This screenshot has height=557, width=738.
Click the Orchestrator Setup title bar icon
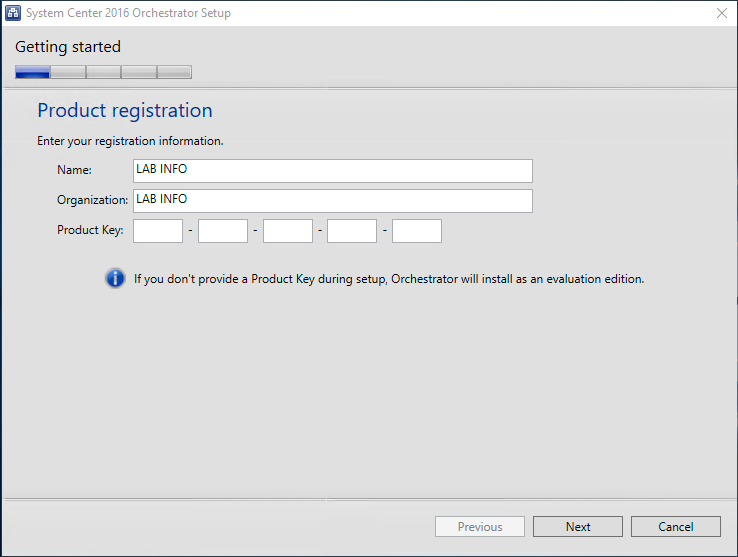click(x=13, y=13)
